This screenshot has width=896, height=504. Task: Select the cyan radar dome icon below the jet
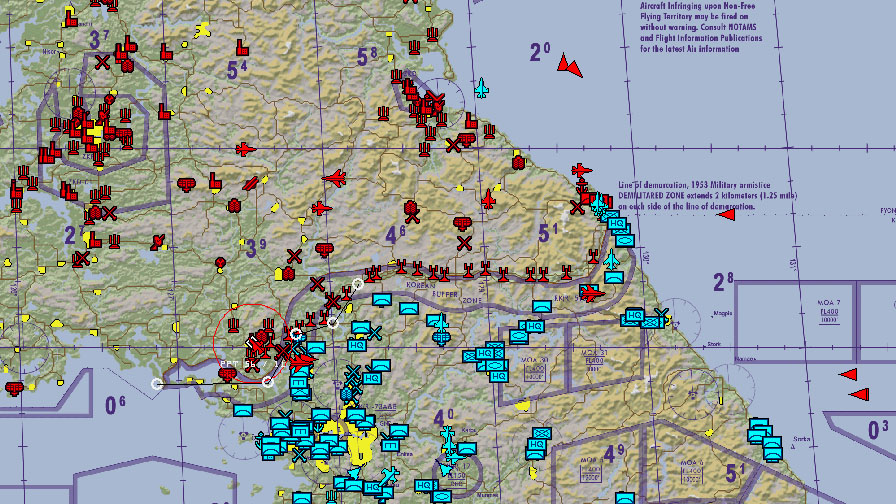(441, 339)
